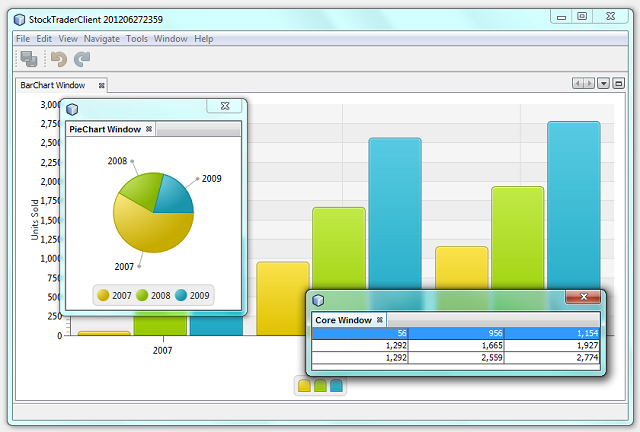
Task: Maximize the BarChart editor window
Action: click(618, 84)
